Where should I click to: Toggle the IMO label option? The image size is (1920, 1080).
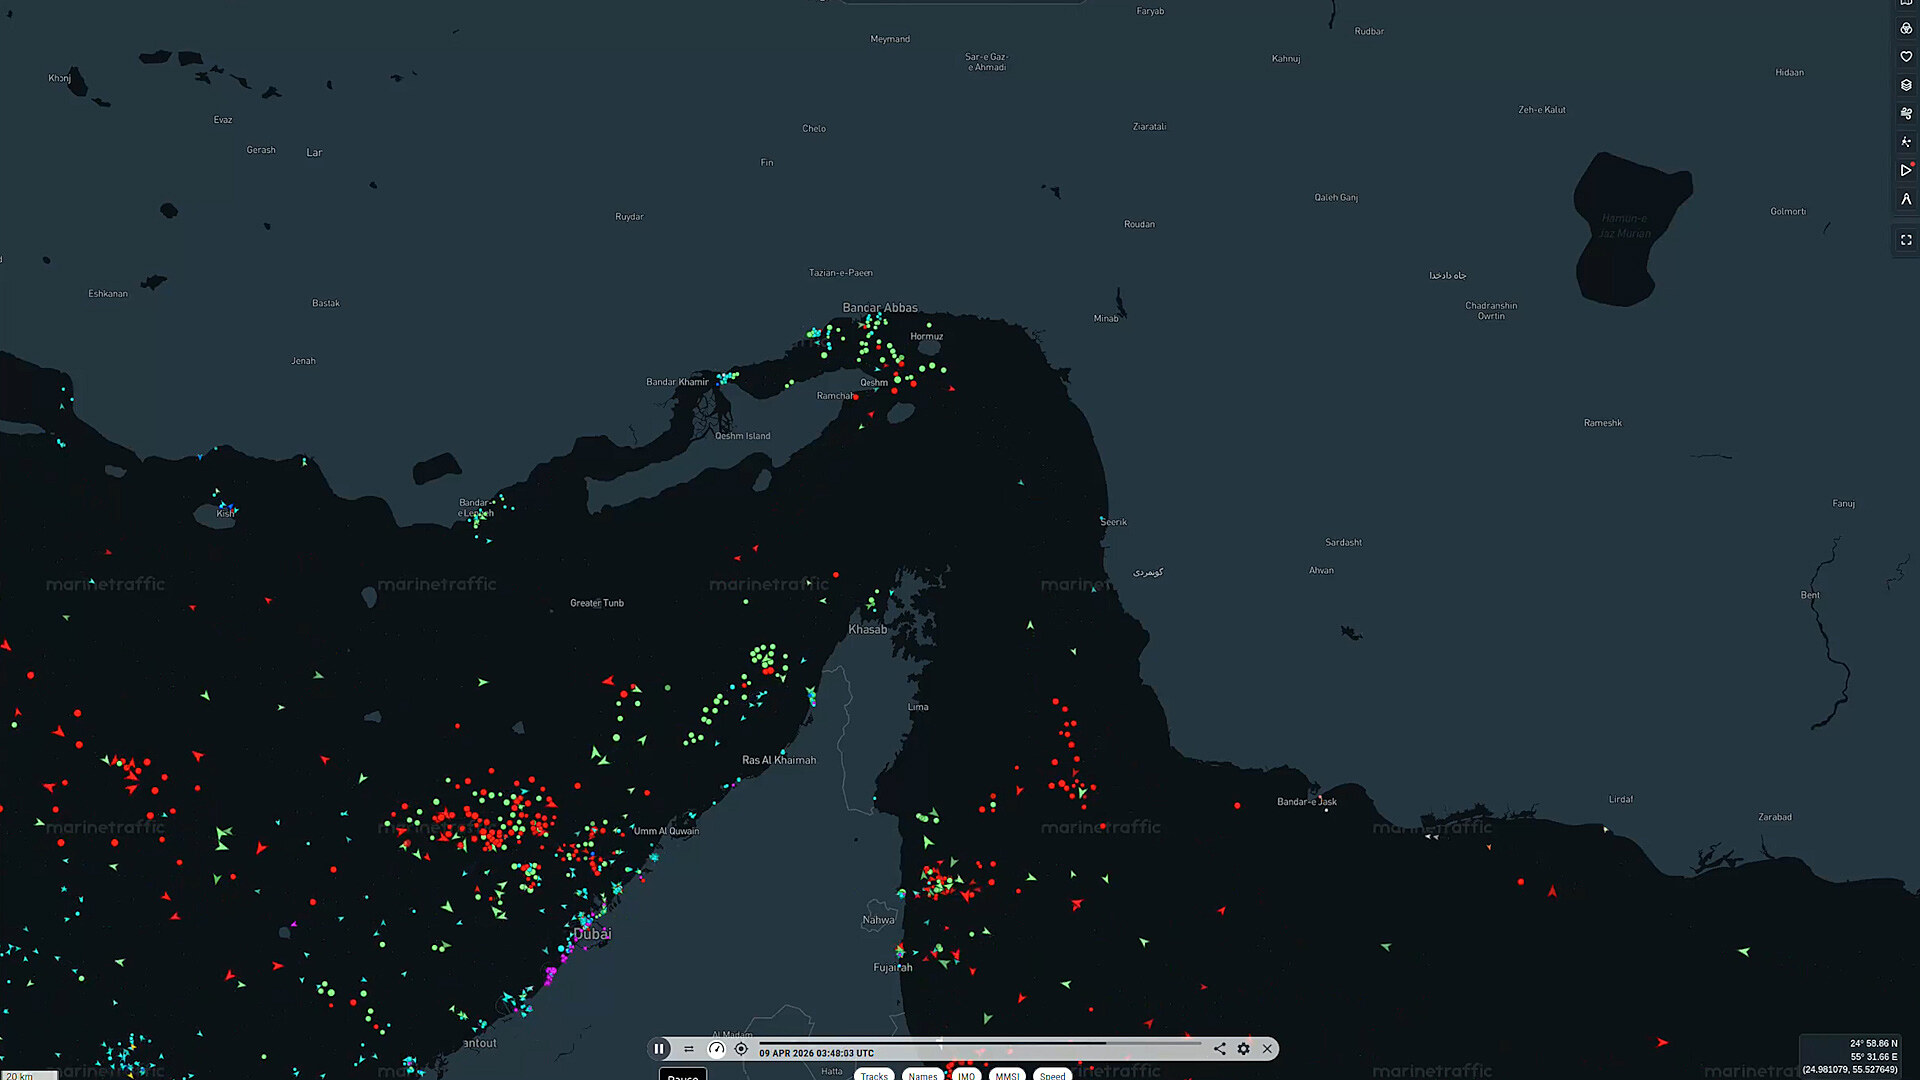(966, 1075)
